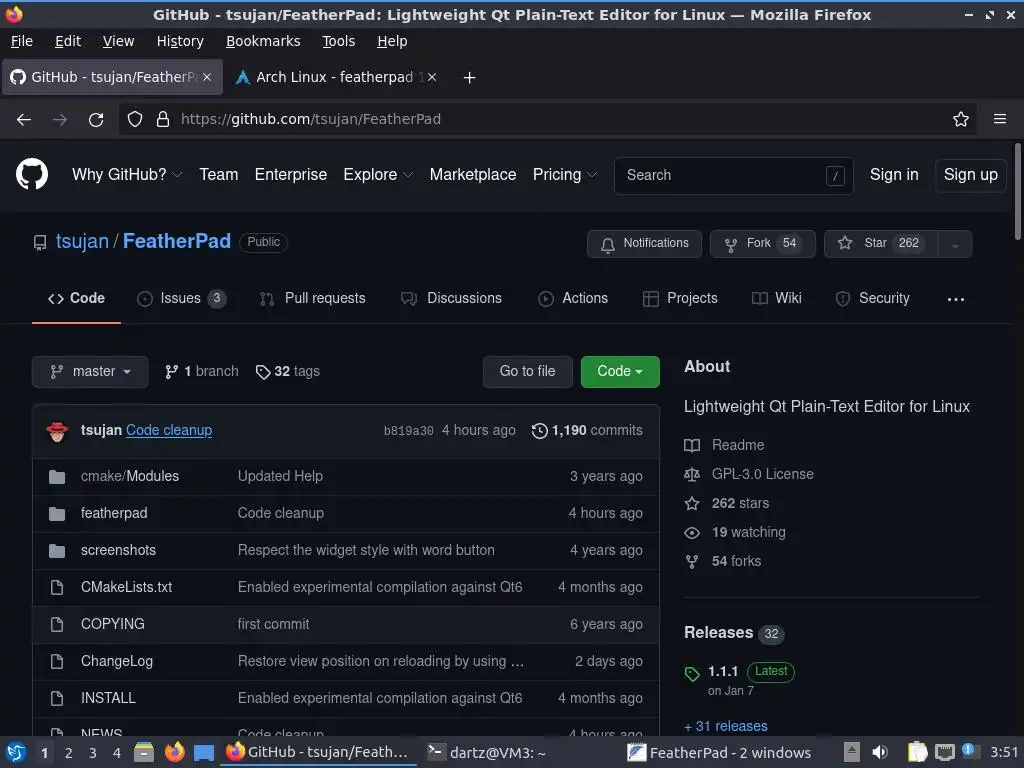Click the Go to file button
This screenshot has height=768, width=1024.
528,372
